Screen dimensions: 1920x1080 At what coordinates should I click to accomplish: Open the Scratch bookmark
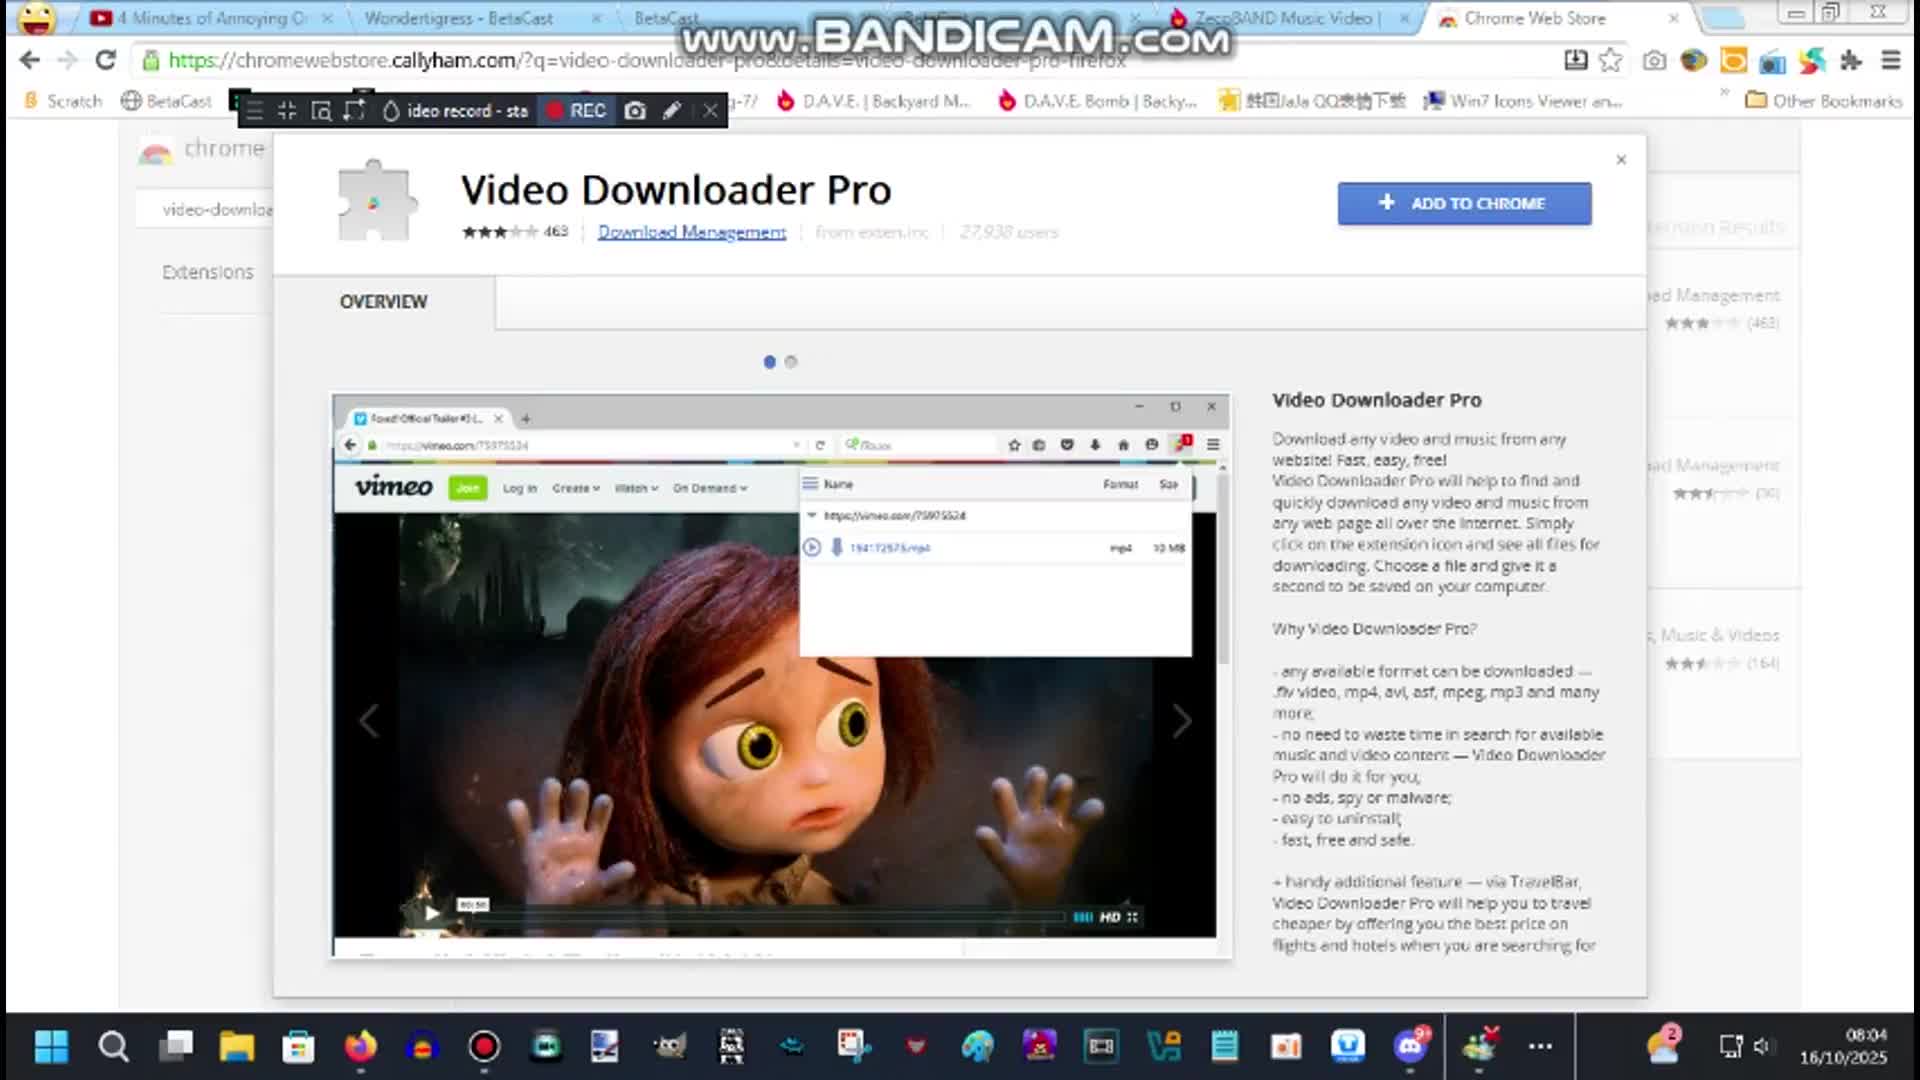point(63,101)
